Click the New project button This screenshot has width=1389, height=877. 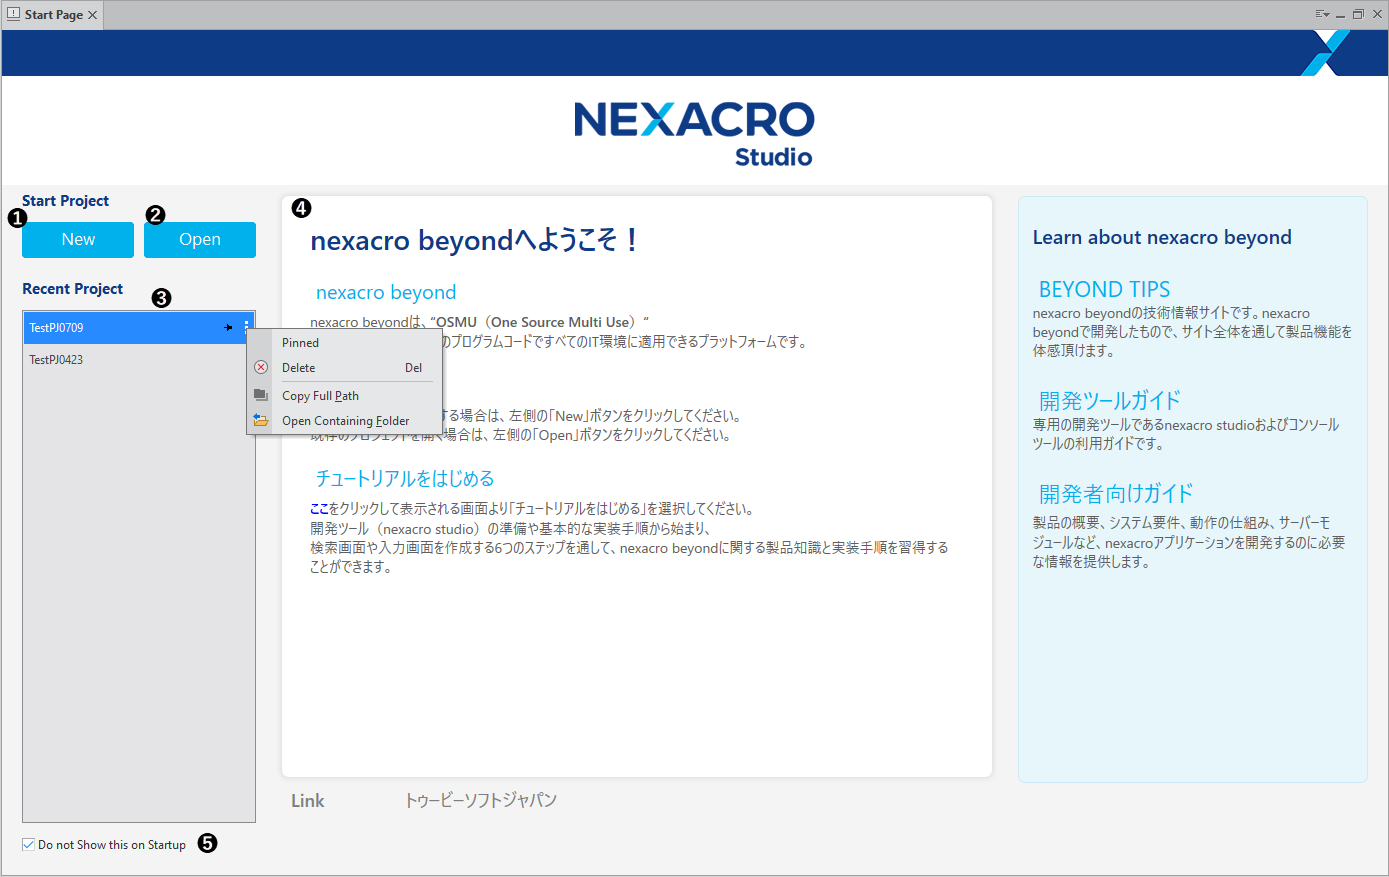78,240
